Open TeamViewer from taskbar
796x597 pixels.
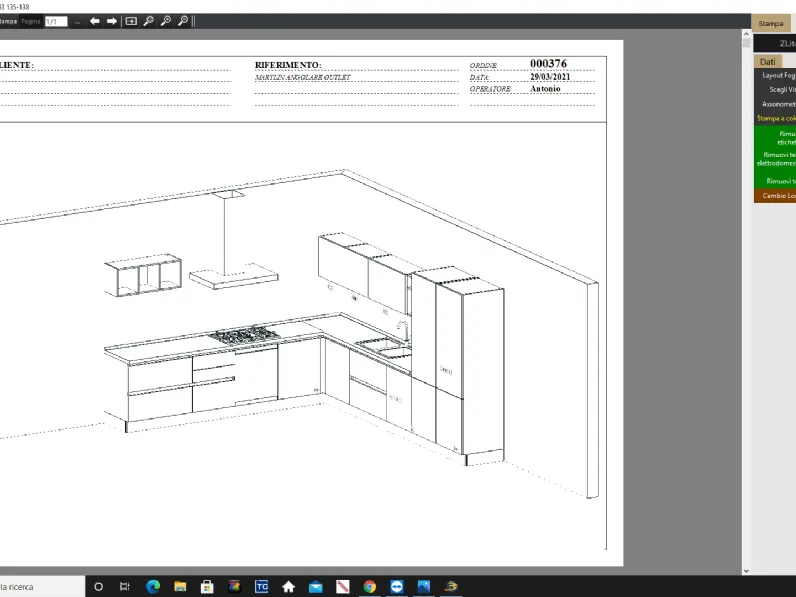pyautogui.click(x=396, y=587)
